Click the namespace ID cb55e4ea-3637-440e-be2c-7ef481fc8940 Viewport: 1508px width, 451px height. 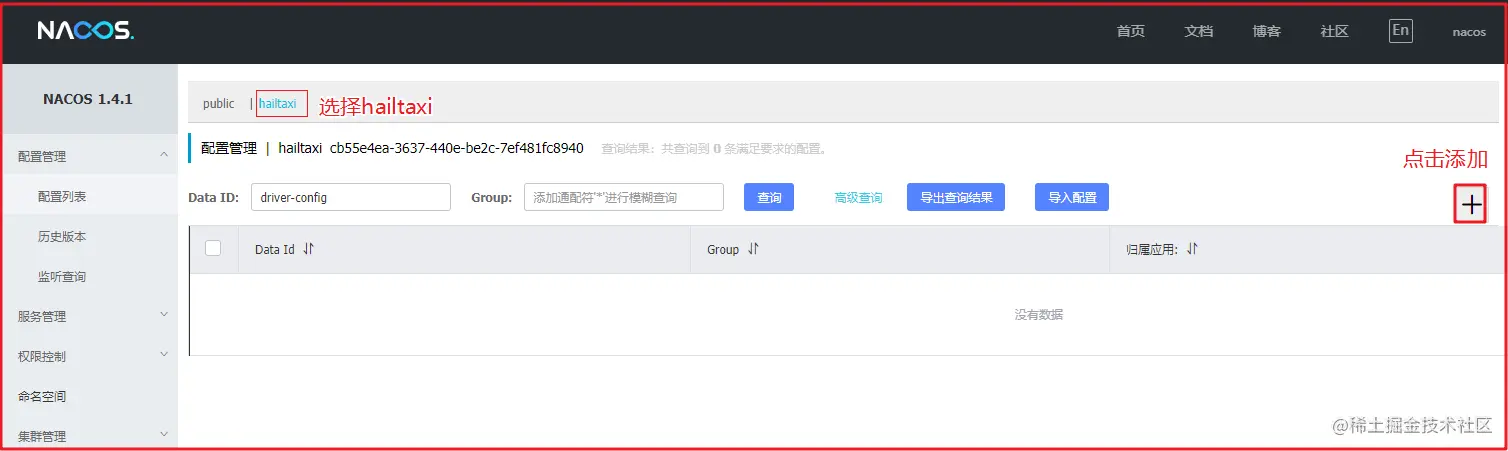tap(457, 148)
